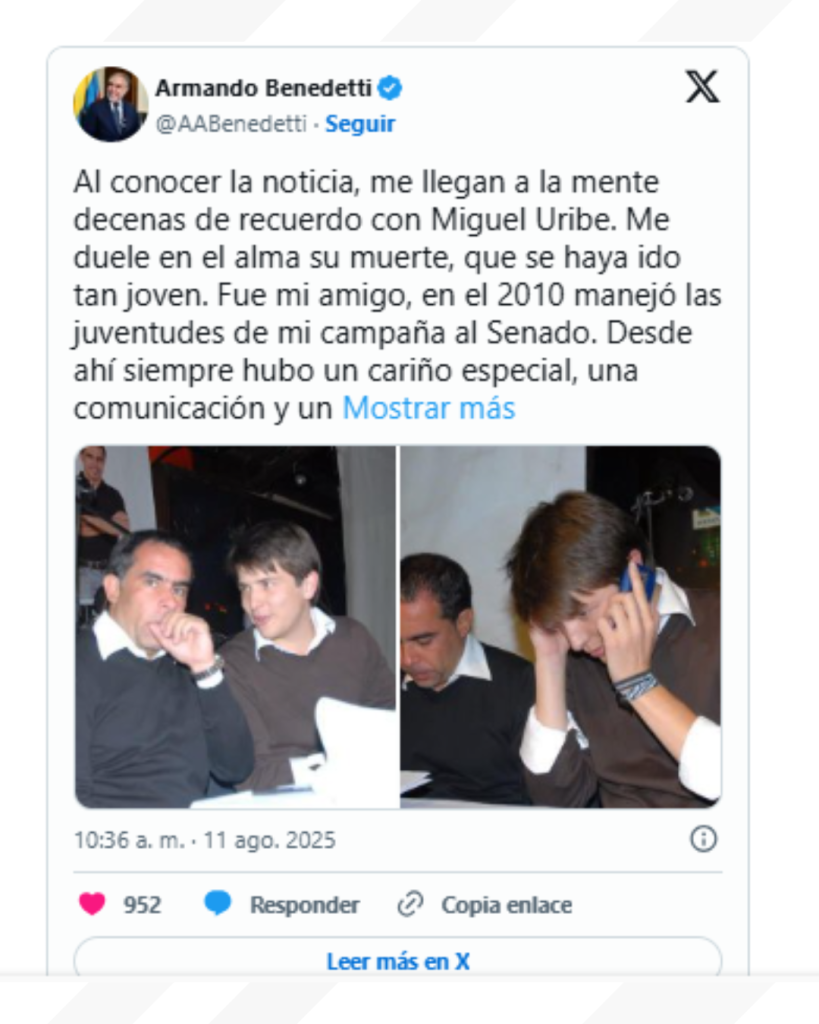The image size is (819, 1024).
Task: Like the tweet with the heart icon
Action: (92, 904)
